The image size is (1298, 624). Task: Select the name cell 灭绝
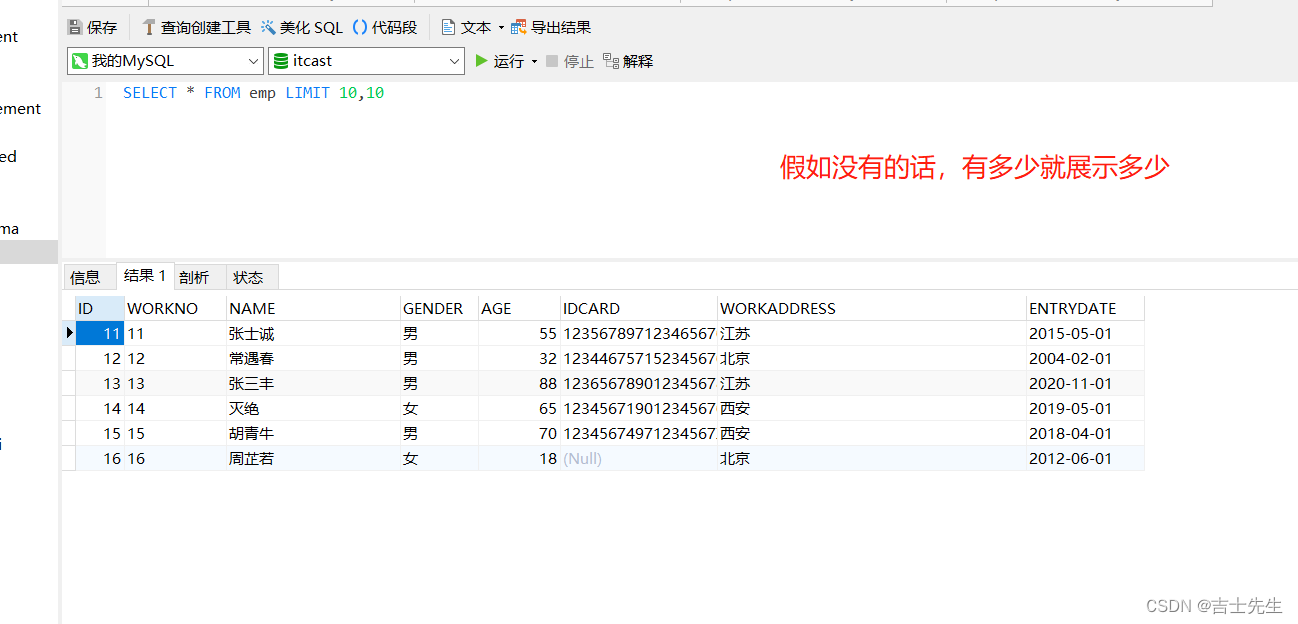tap(313, 408)
